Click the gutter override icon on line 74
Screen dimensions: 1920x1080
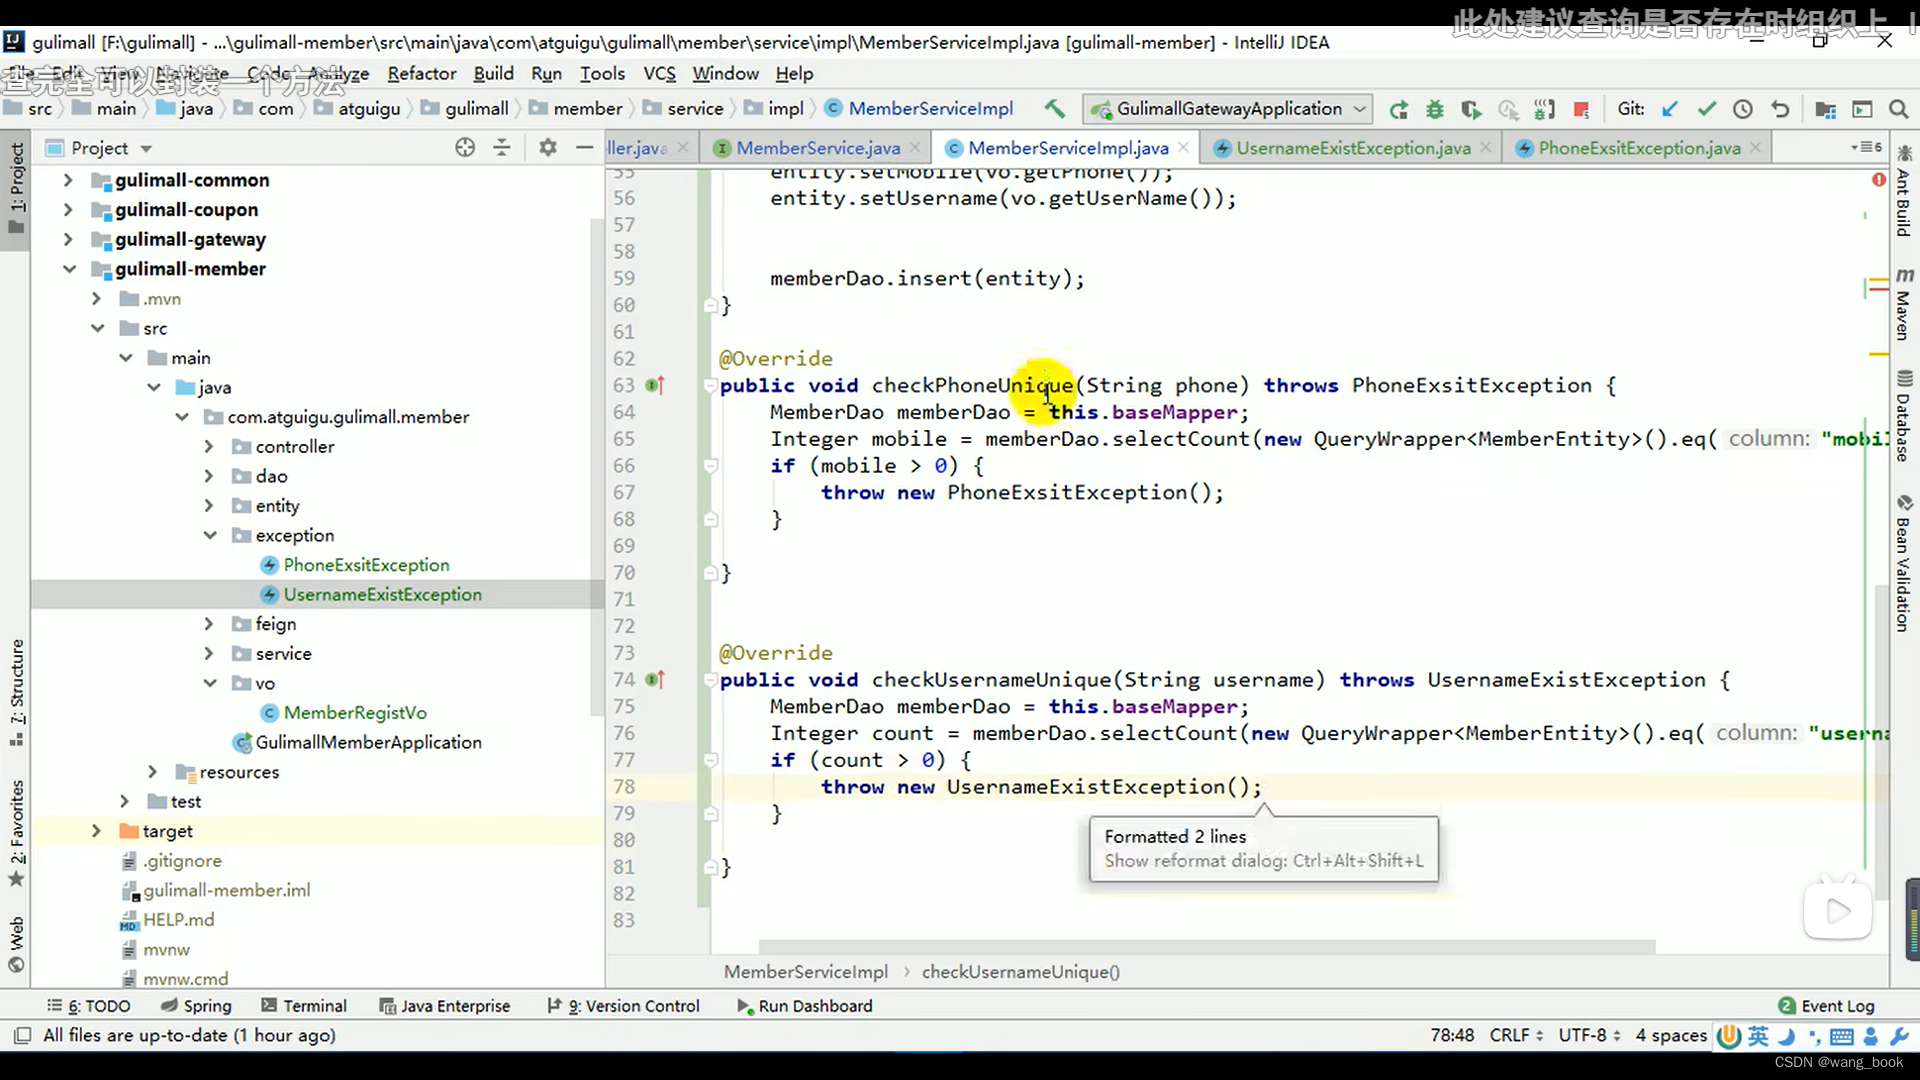pos(655,679)
